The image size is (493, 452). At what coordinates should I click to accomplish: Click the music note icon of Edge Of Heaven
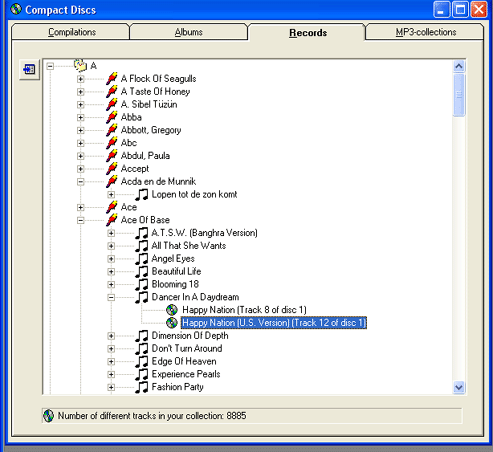tap(142, 361)
